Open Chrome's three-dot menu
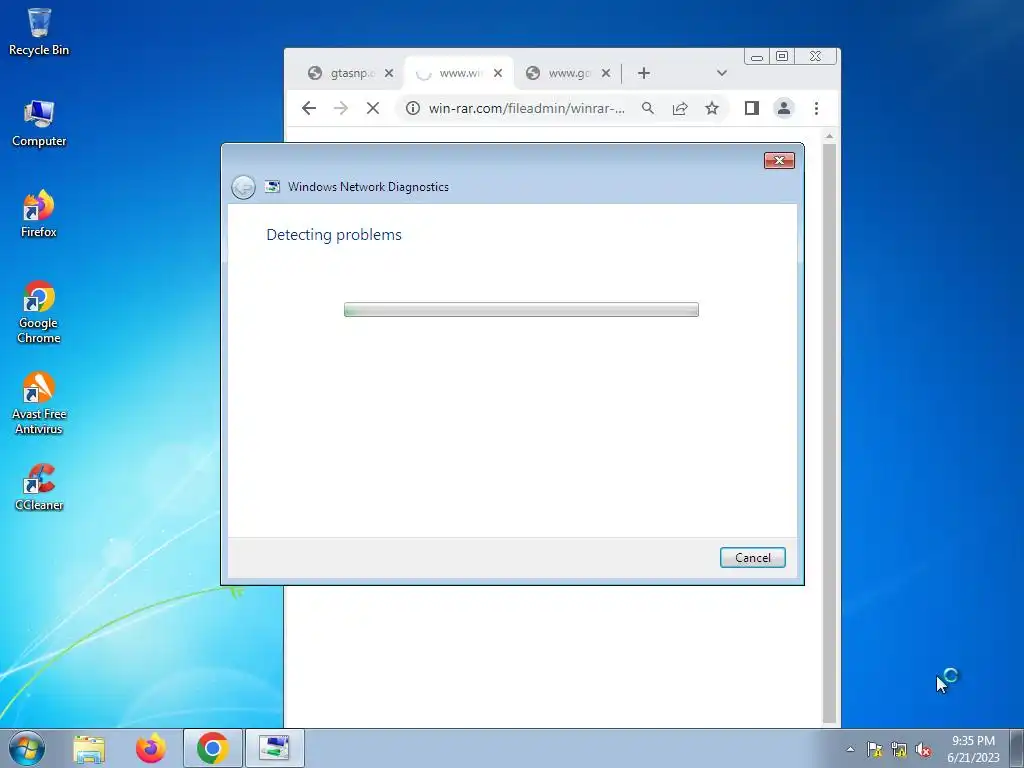Image resolution: width=1024 pixels, height=768 pixels. coord(816,108)
